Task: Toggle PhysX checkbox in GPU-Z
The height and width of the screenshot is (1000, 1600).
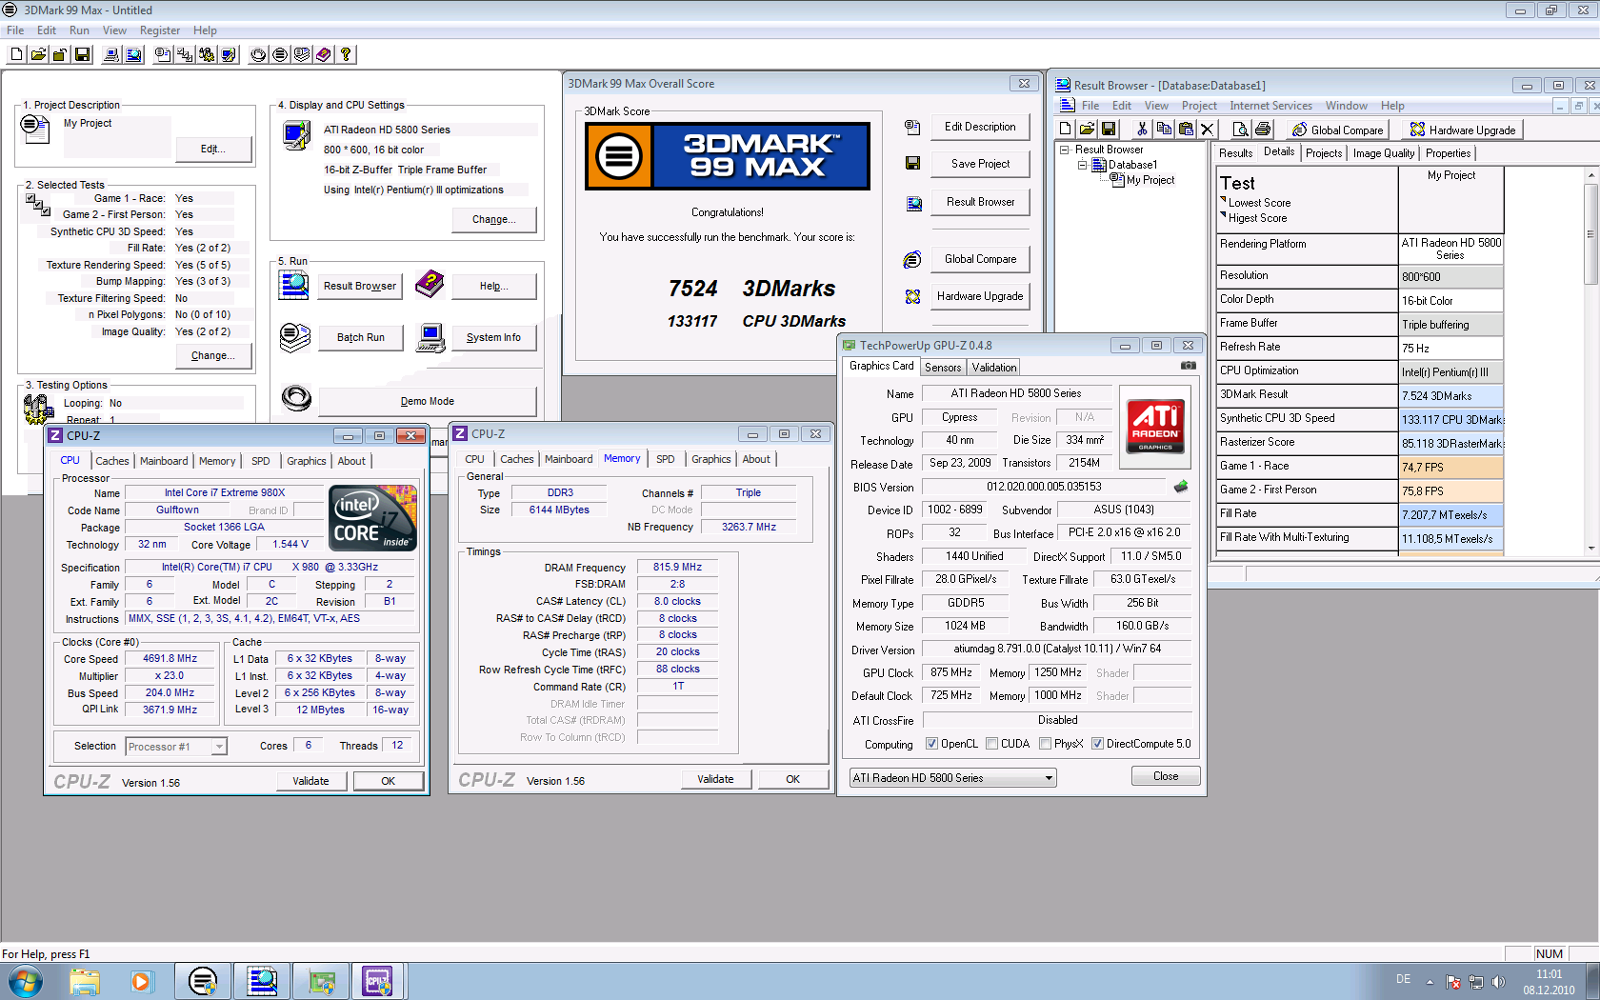Action: 1045,744
